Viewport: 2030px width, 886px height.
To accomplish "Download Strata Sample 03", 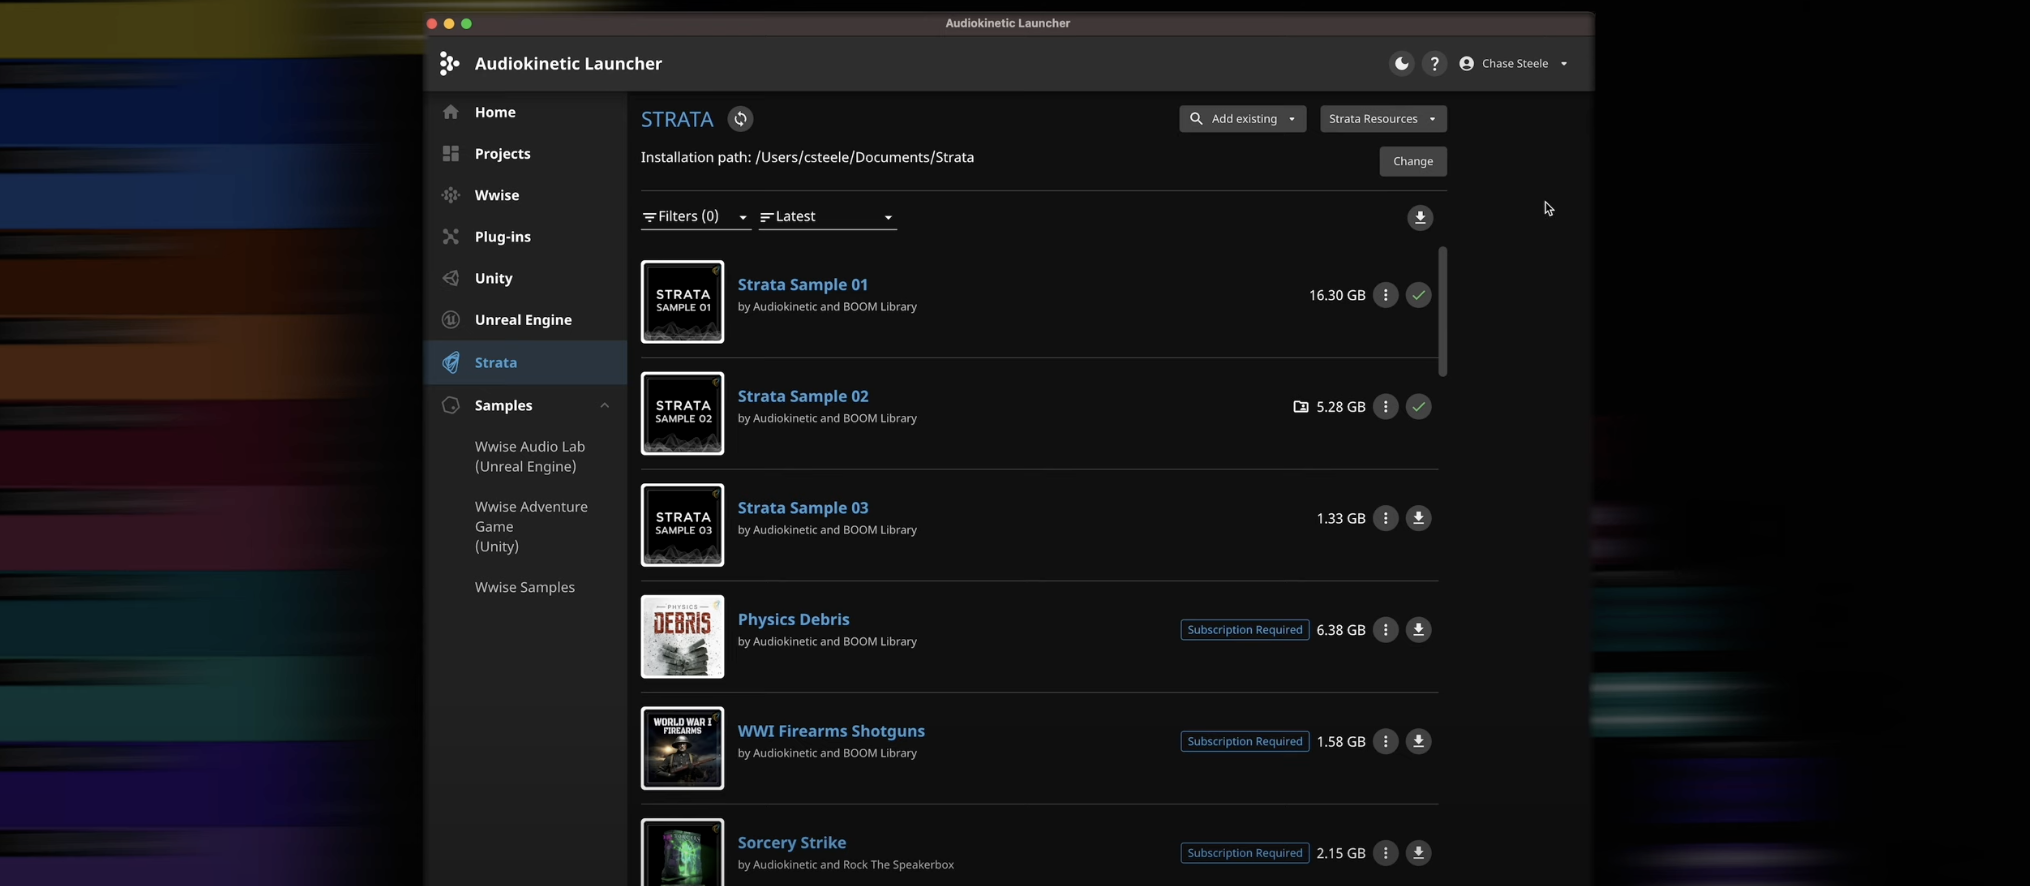I will (1418, 518).
